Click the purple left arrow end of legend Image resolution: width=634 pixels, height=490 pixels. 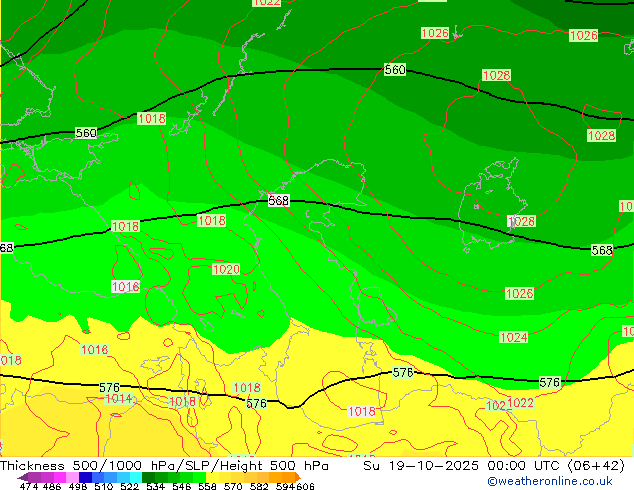(23, 477)
